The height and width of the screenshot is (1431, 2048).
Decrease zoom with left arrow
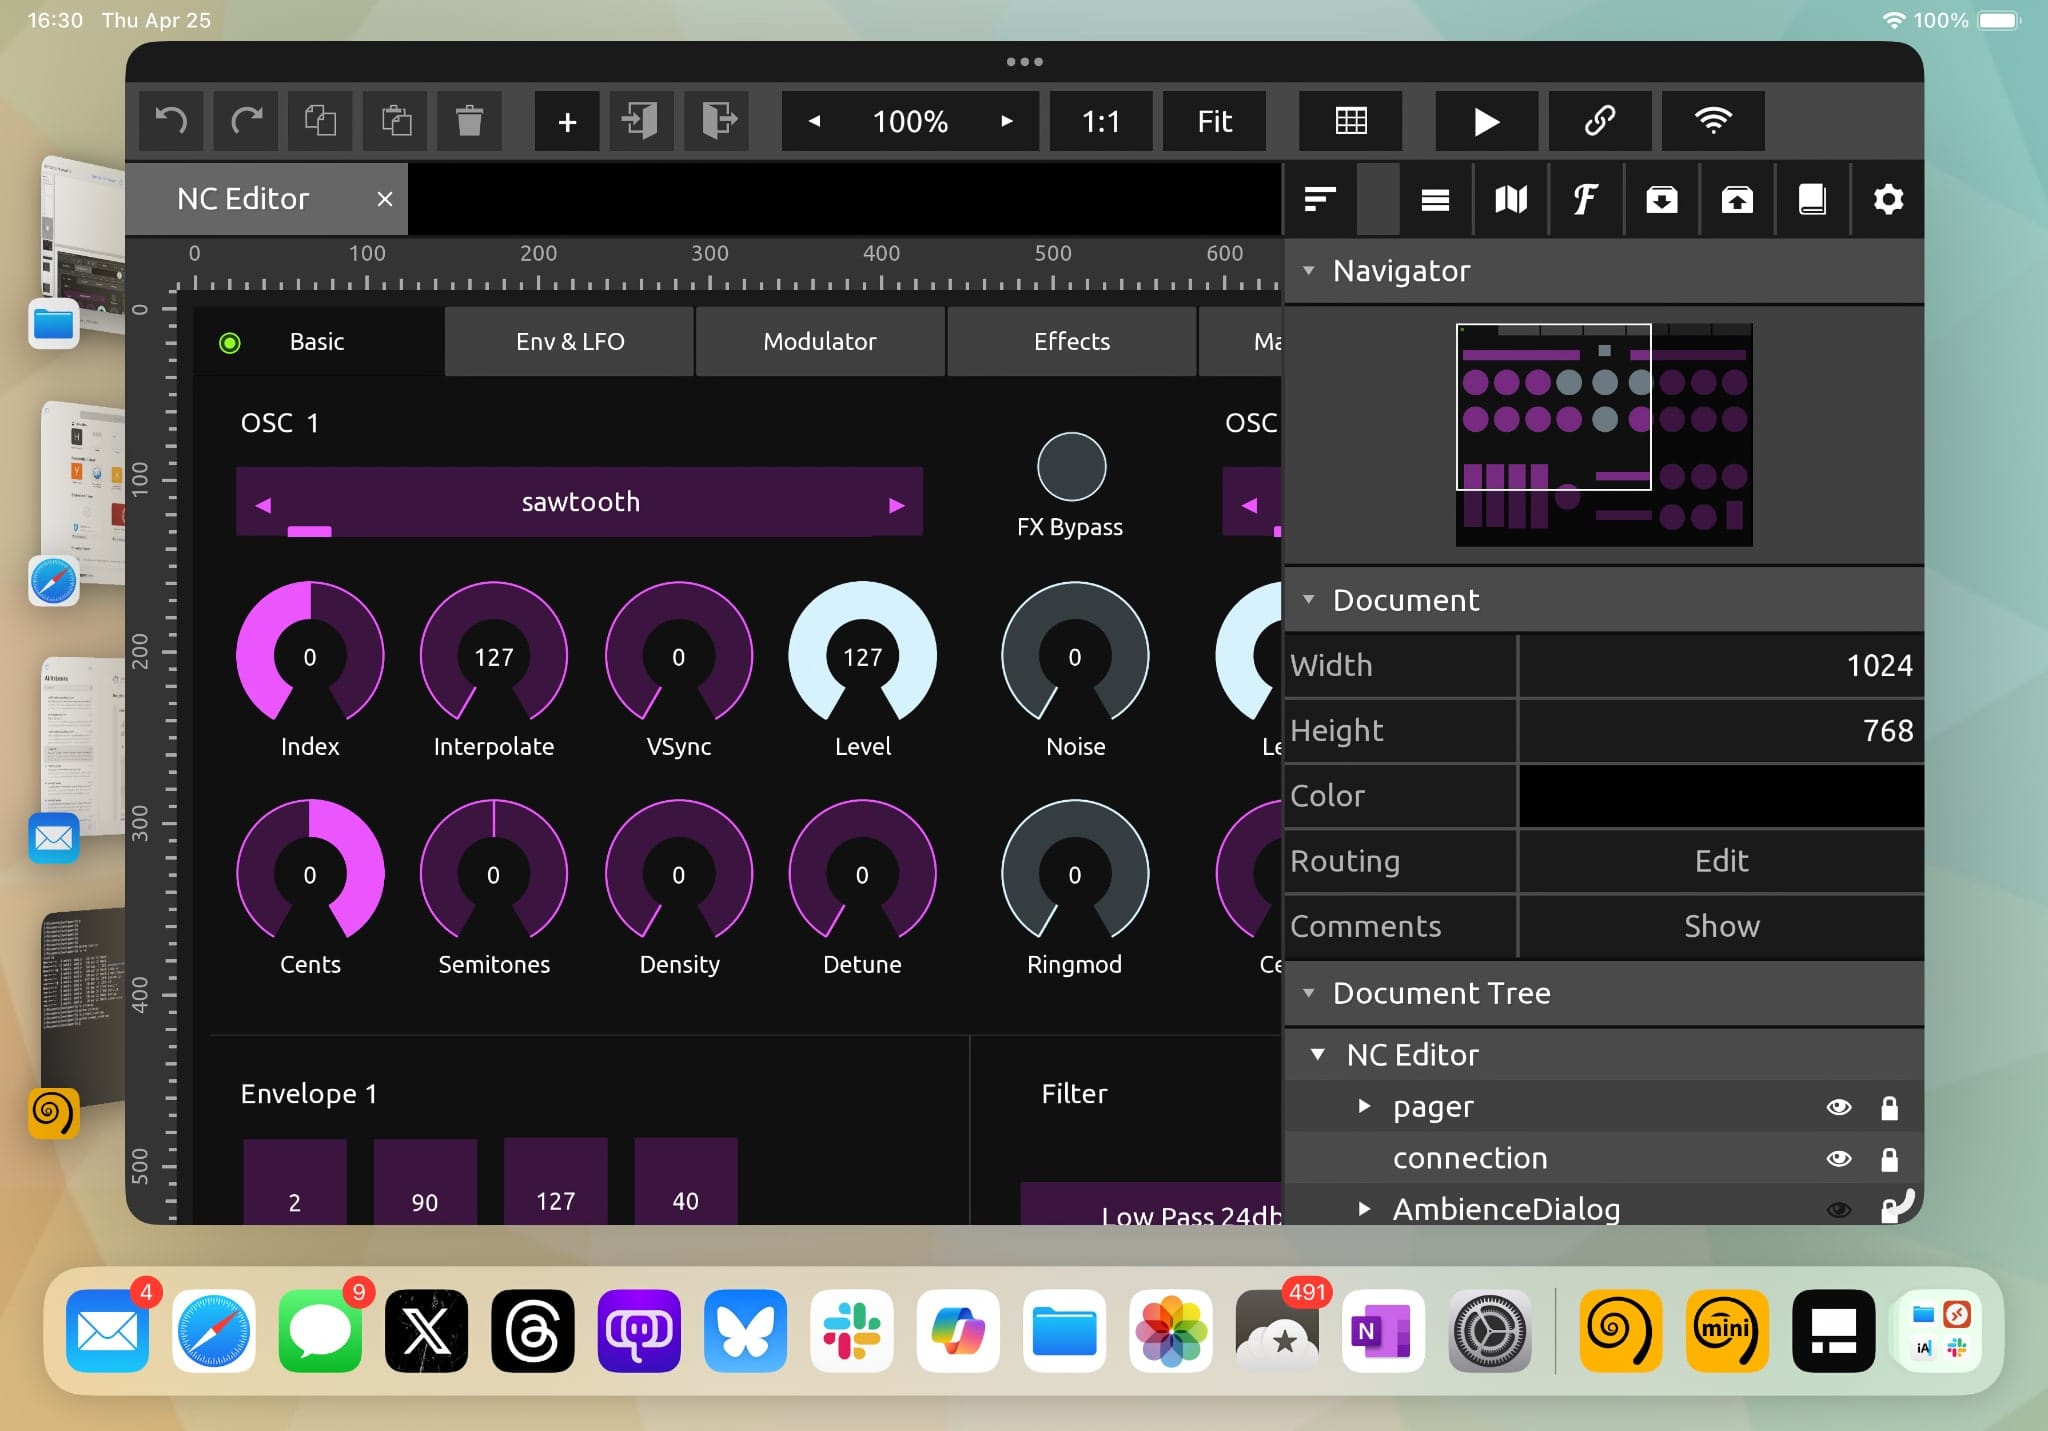(814, 121)
